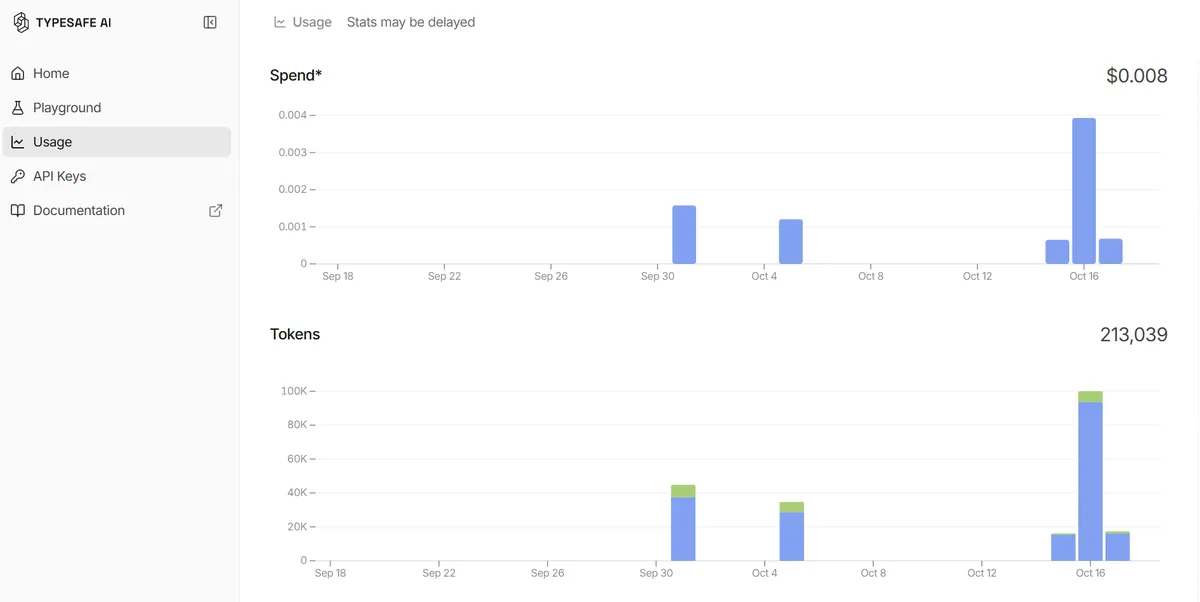Click the 213,039 total tokens value
1200x602 pixels.
coord(1134,335)
